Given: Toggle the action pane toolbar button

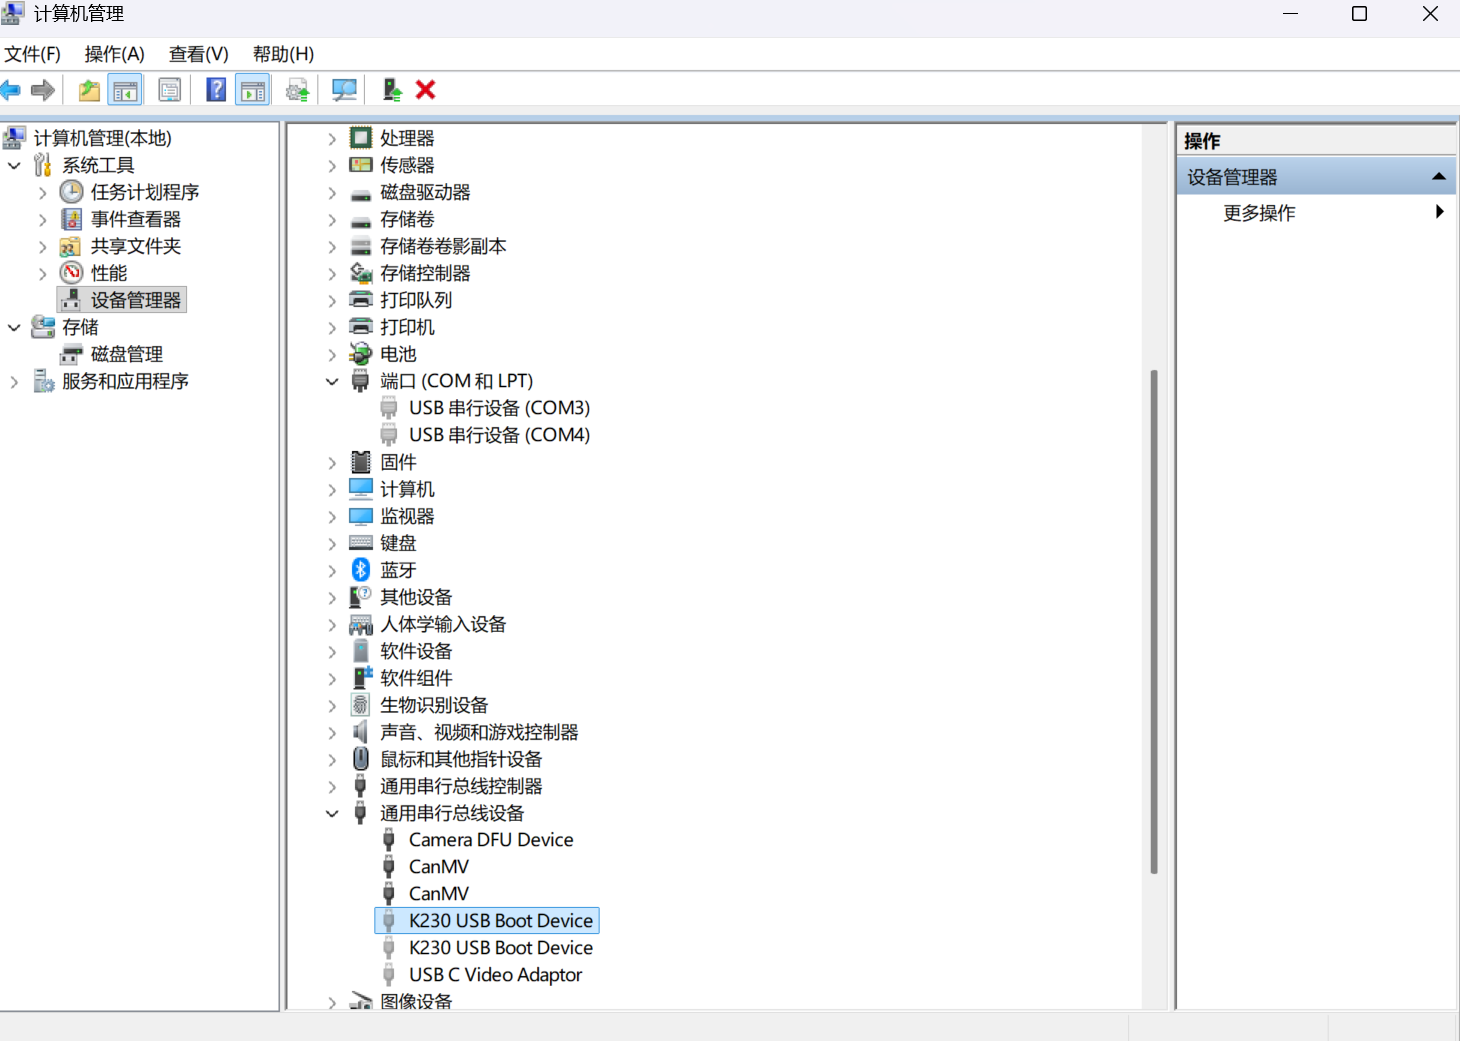Looking at the screenshot, I should coord(253,90).
